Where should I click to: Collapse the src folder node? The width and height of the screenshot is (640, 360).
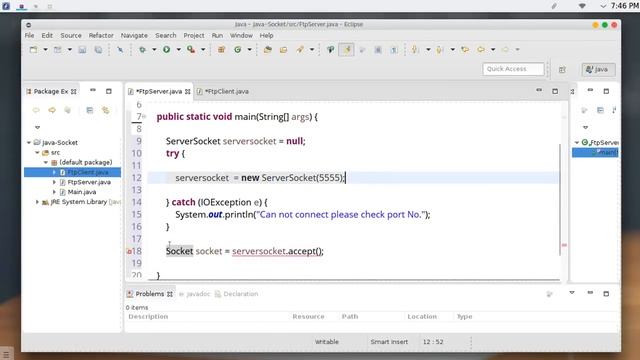tap(37, 152)
